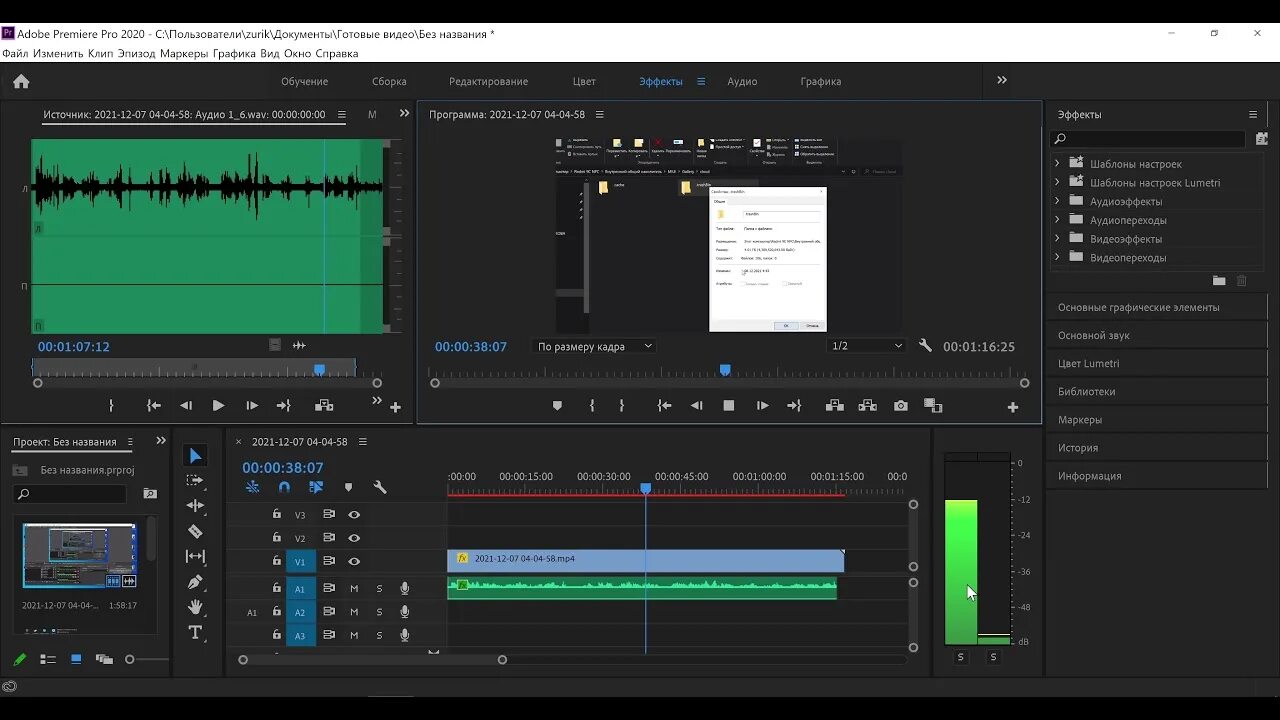Image resolution: width=1280 pixels, height=720 pixels.
Task: Click Lift button in Program monitor
Action: 834,406
